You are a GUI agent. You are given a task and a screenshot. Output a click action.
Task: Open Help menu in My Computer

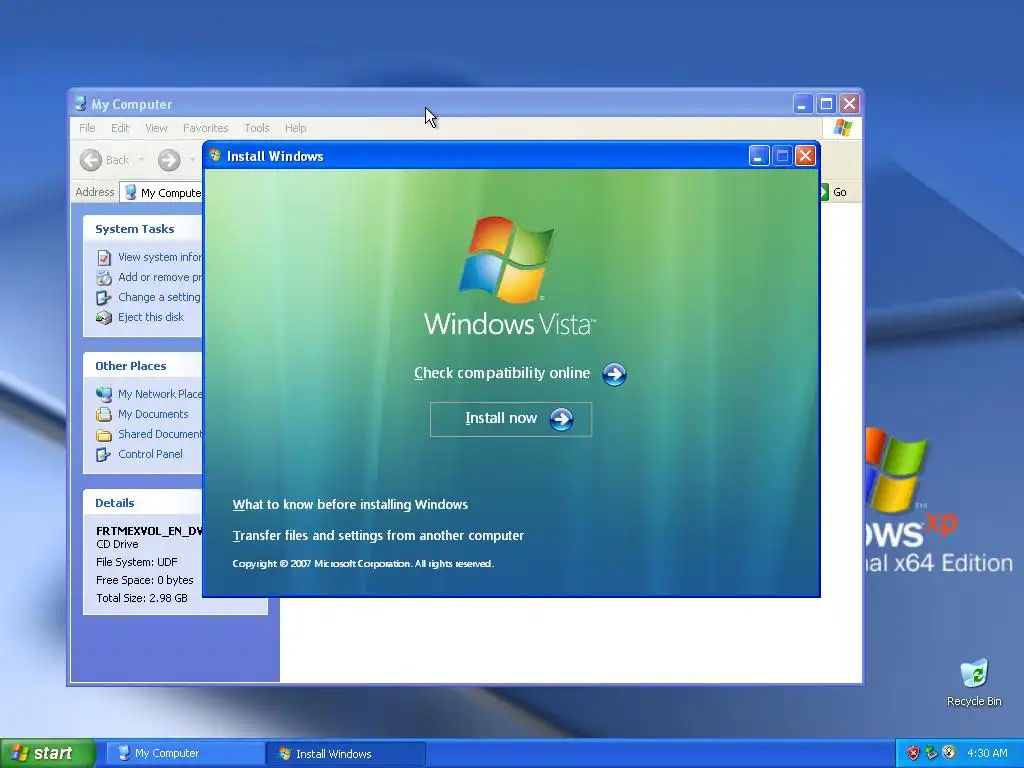click(295, 128)
